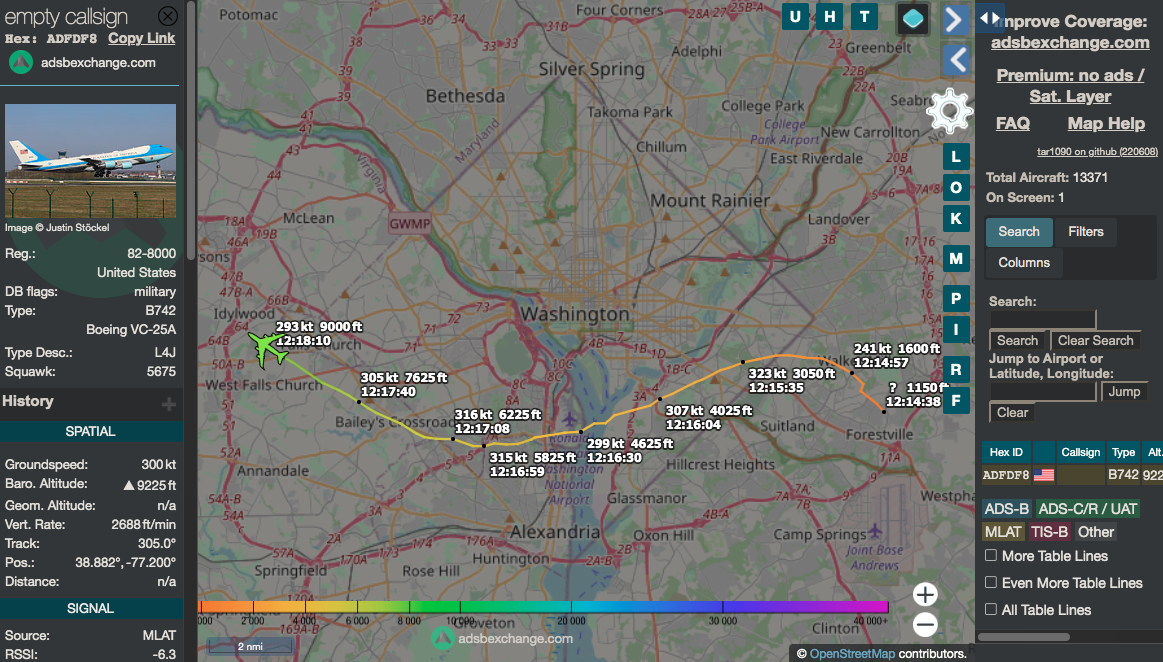Click the right arrow sidebar button
The height and width of the screenshot is (662, 1163).
955,20
